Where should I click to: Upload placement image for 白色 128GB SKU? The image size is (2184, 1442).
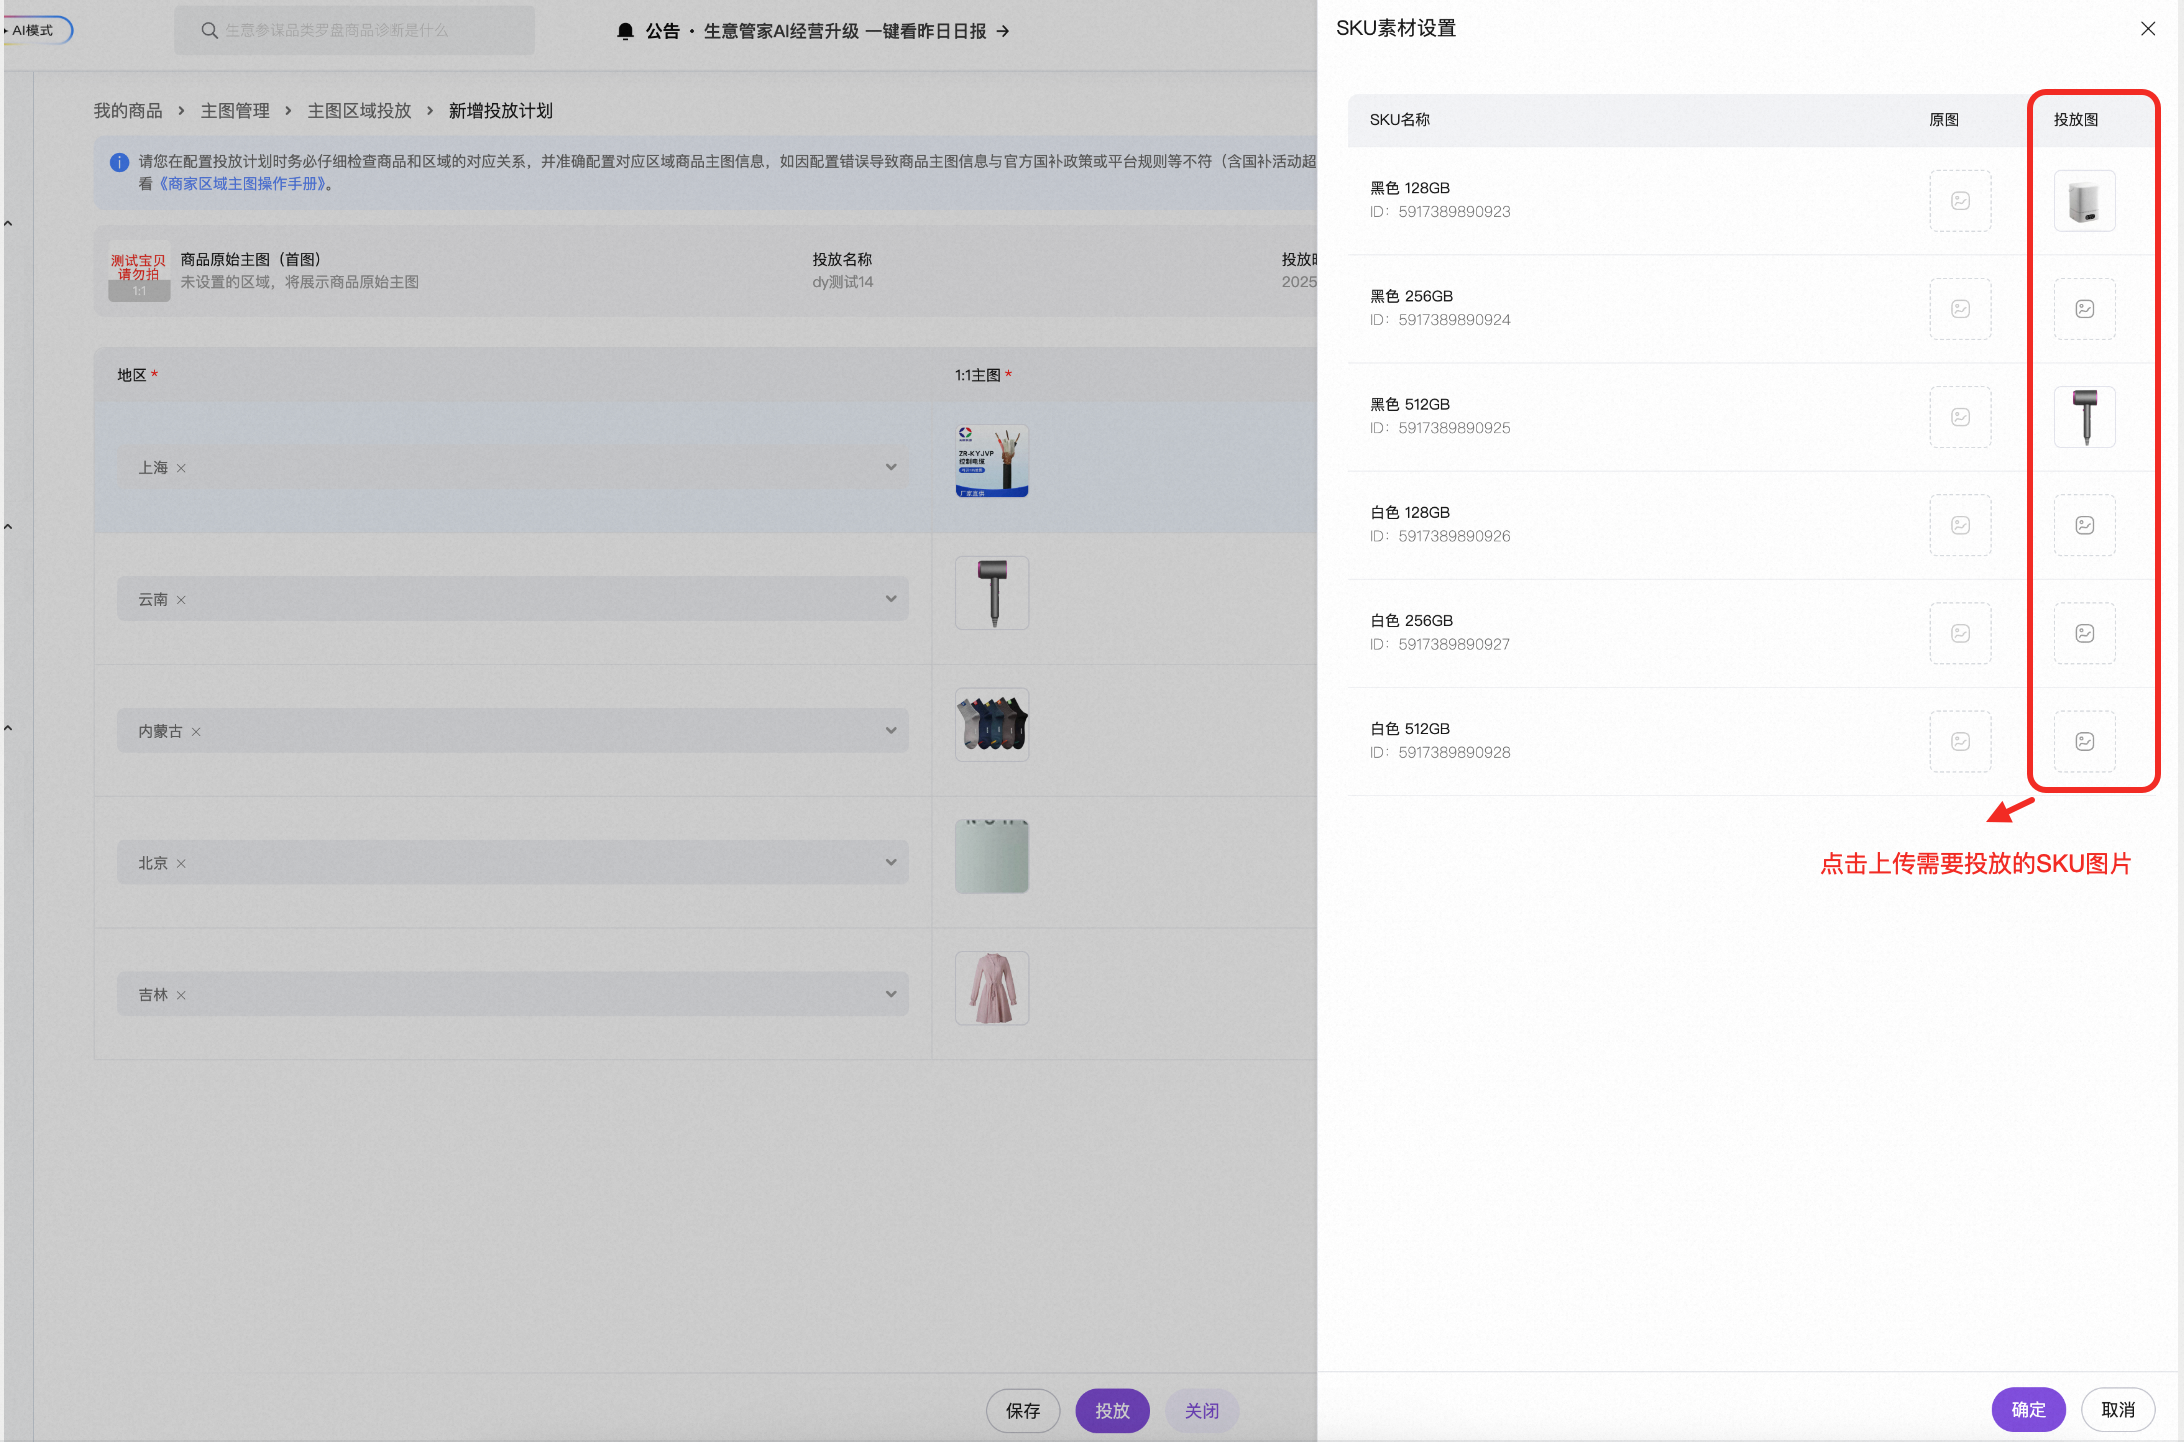tap(2084, 525)
